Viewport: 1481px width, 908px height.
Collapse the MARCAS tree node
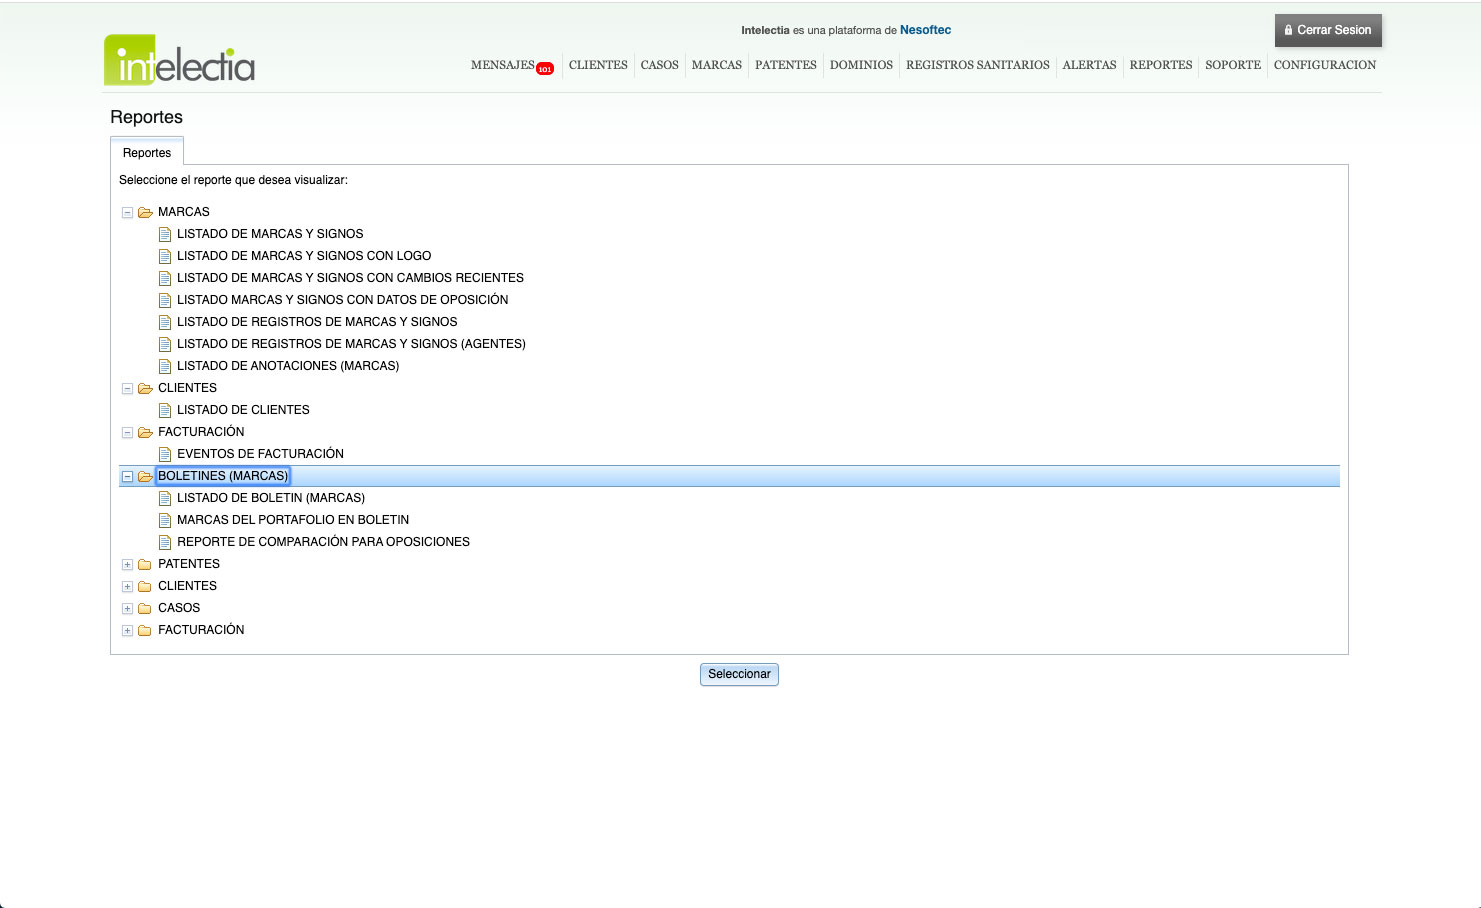point(127,212)
